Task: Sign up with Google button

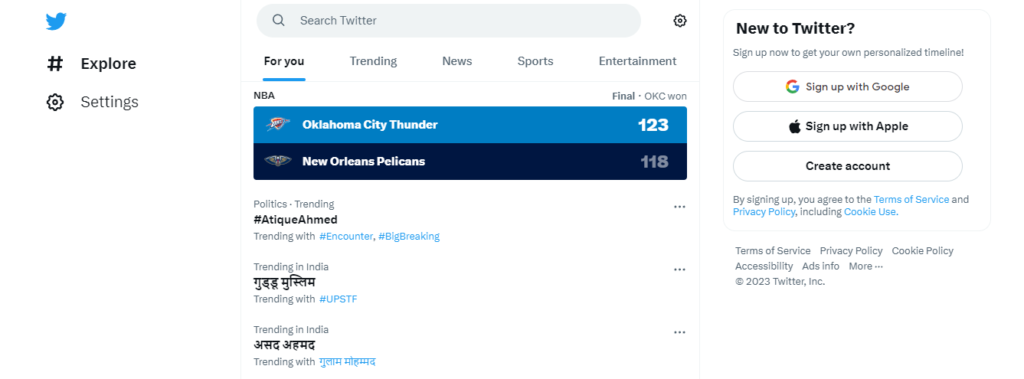Action: click(x=848, y=86)
